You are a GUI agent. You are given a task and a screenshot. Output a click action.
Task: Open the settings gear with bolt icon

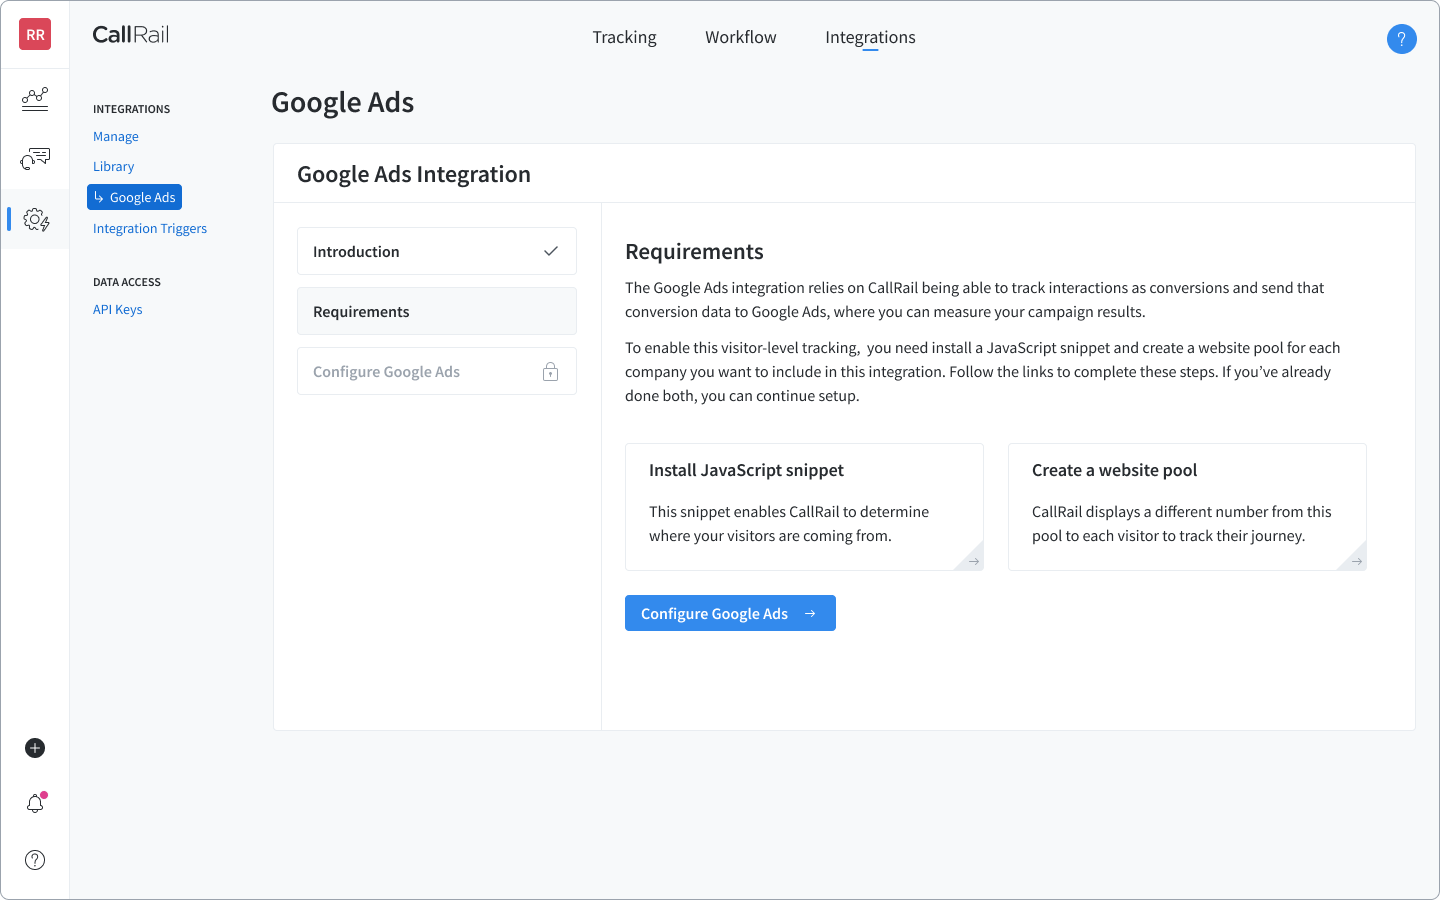click(x=36, y=220)
